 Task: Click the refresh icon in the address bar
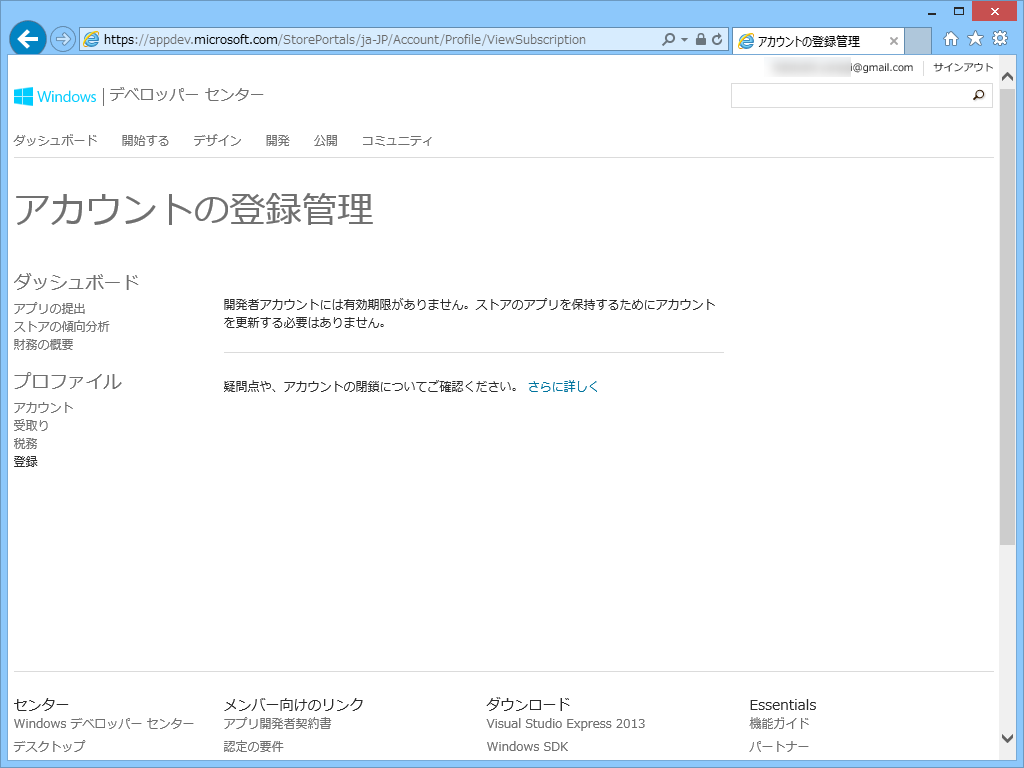pyautogui.click(x=718, y=39)
